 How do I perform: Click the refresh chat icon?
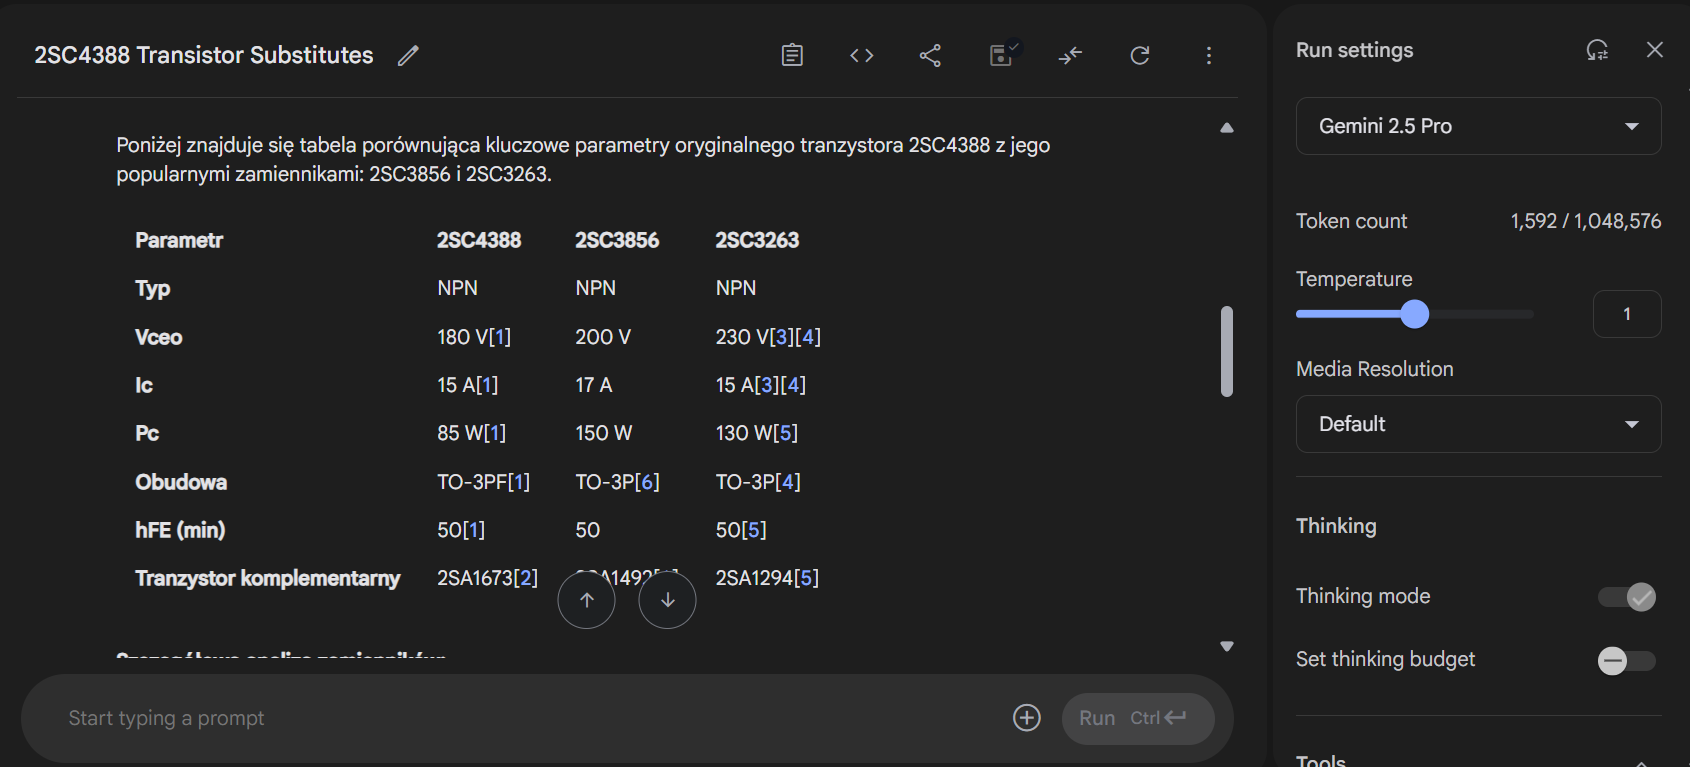pyautogui.click(x=1140, y=55)
